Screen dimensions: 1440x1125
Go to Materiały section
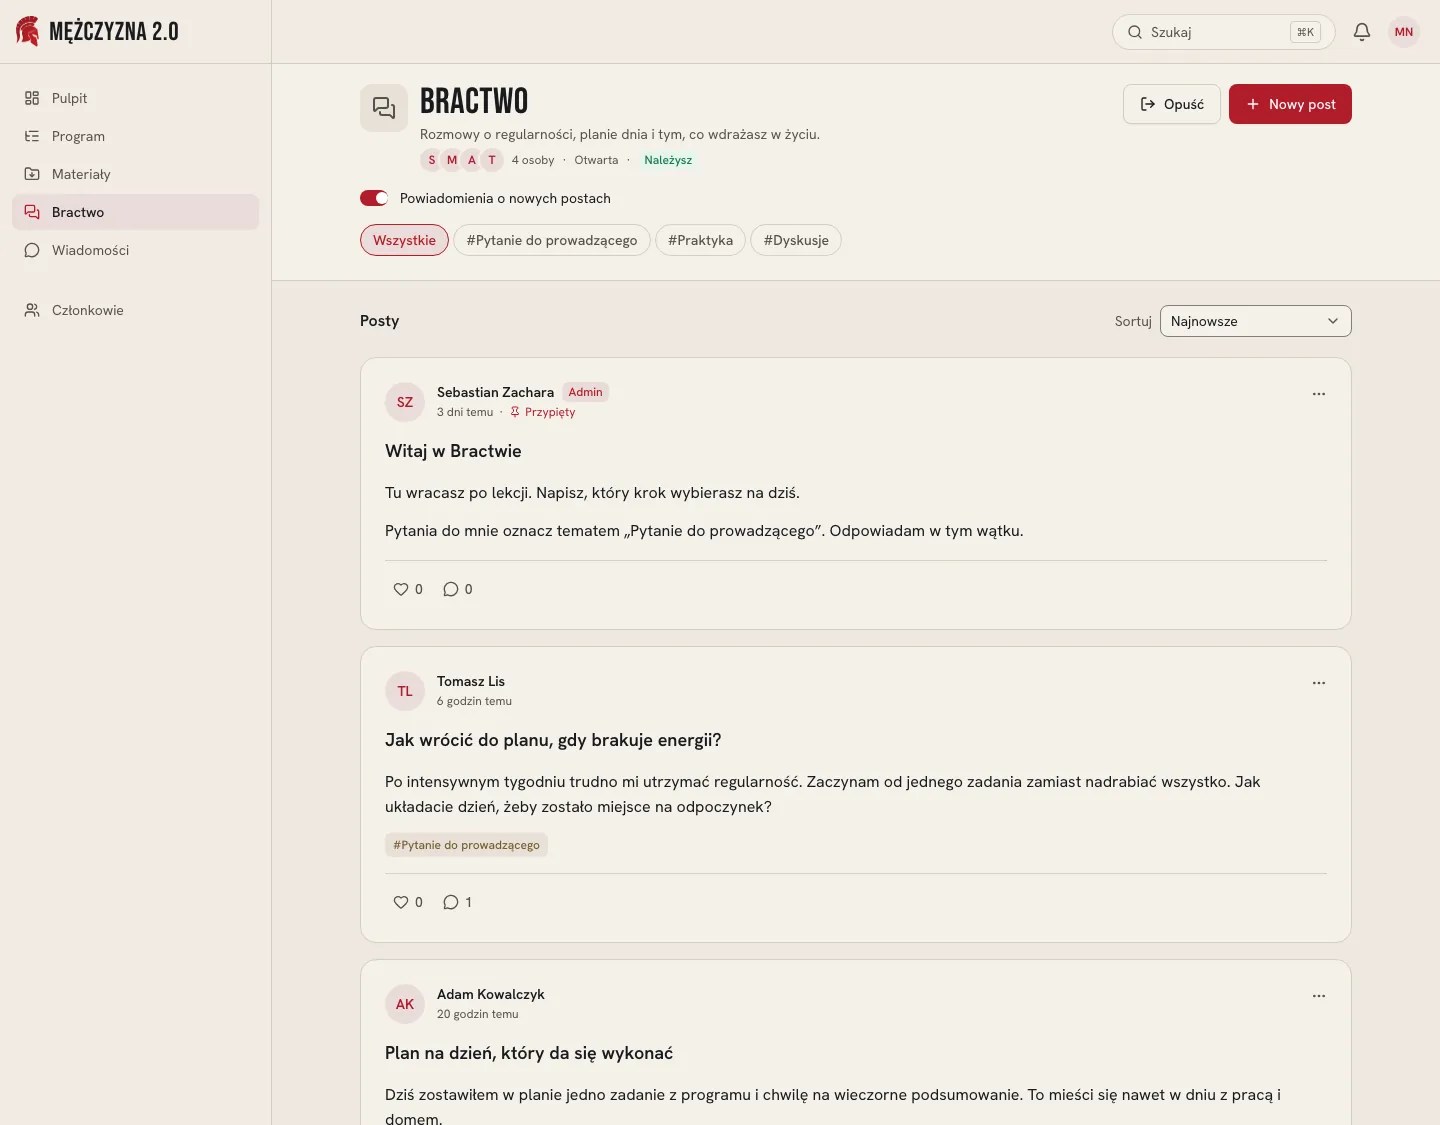click(135, 174)
